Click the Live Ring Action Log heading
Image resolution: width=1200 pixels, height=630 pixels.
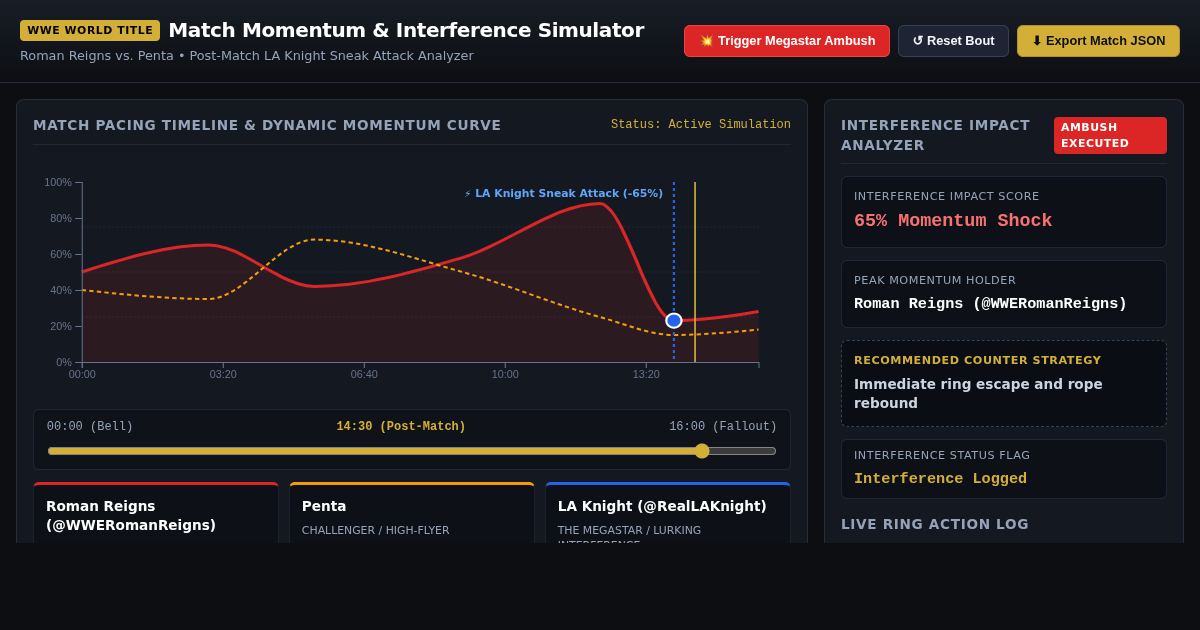click(935, 524)
